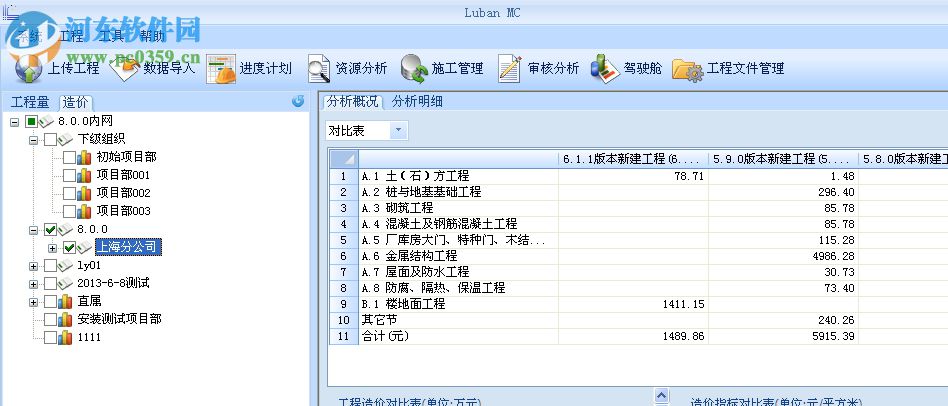This screenshot has width=948, height=406.
Task: Select the 2013-6-8测试 tree label
Action: tap(113, 283)
